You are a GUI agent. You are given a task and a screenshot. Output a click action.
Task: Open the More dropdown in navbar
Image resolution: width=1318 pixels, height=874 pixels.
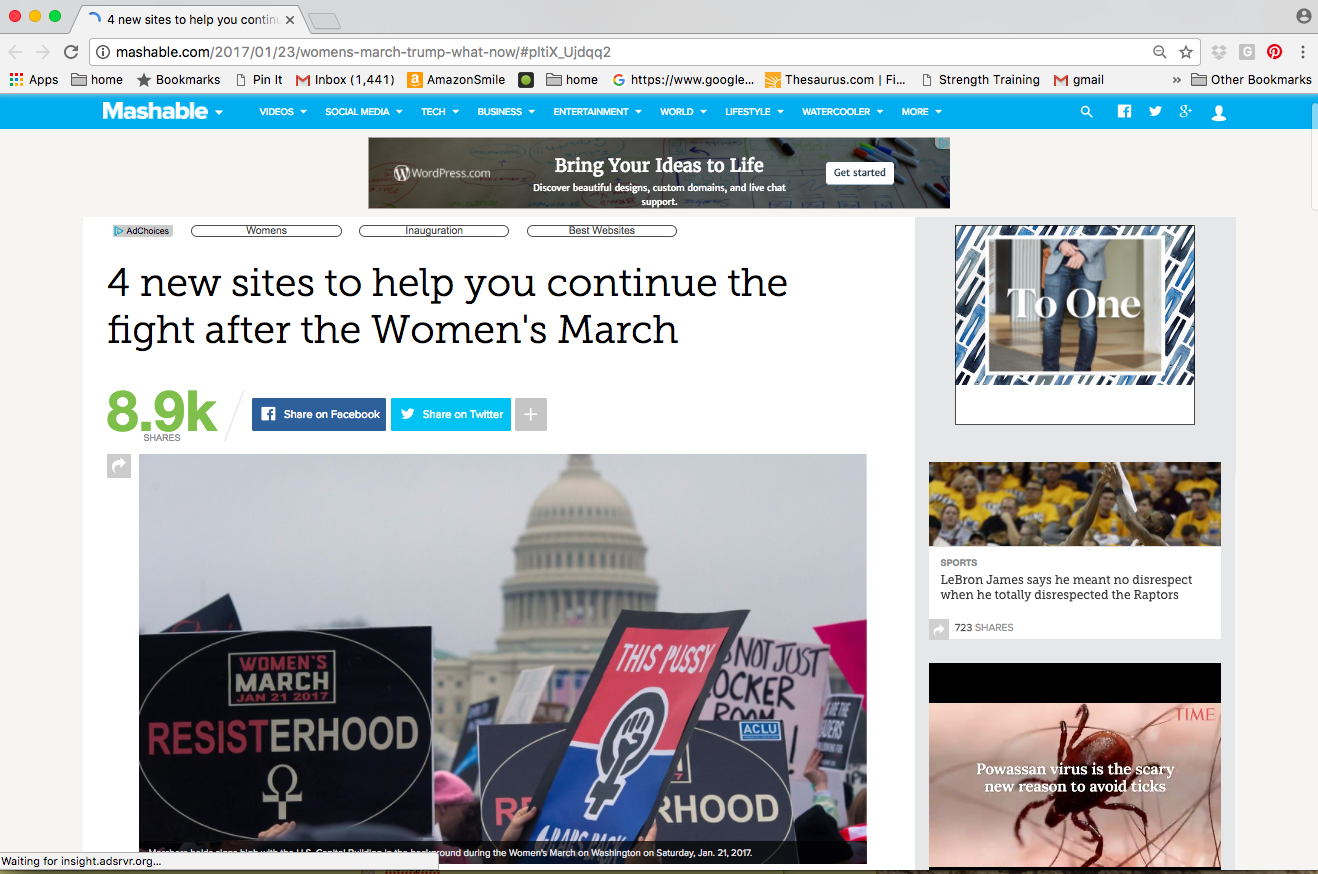point(921,112)
